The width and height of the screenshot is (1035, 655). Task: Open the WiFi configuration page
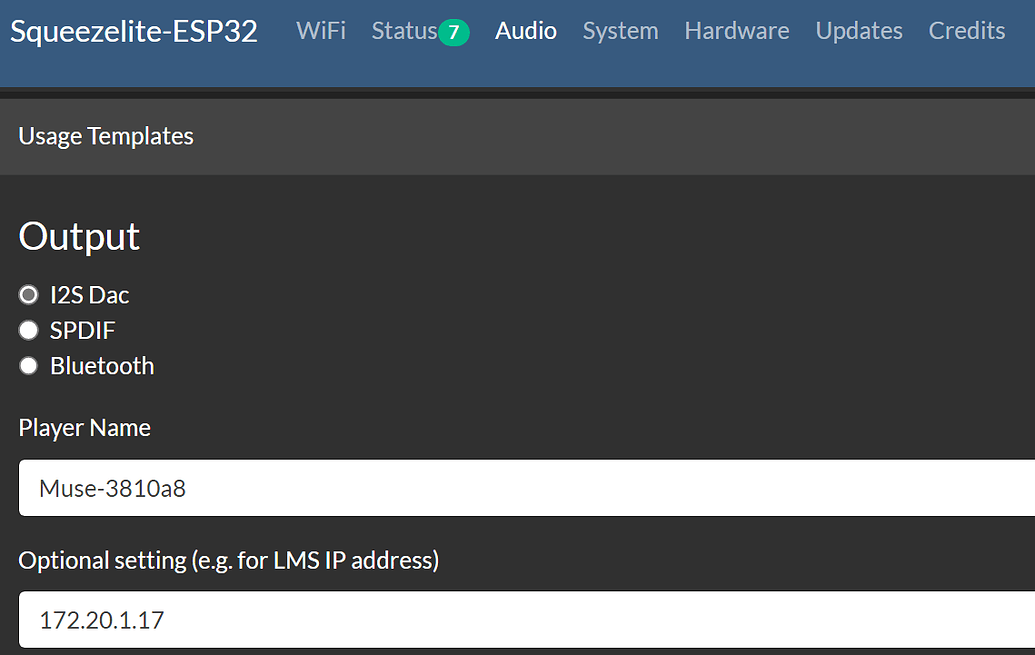point(320,31)
